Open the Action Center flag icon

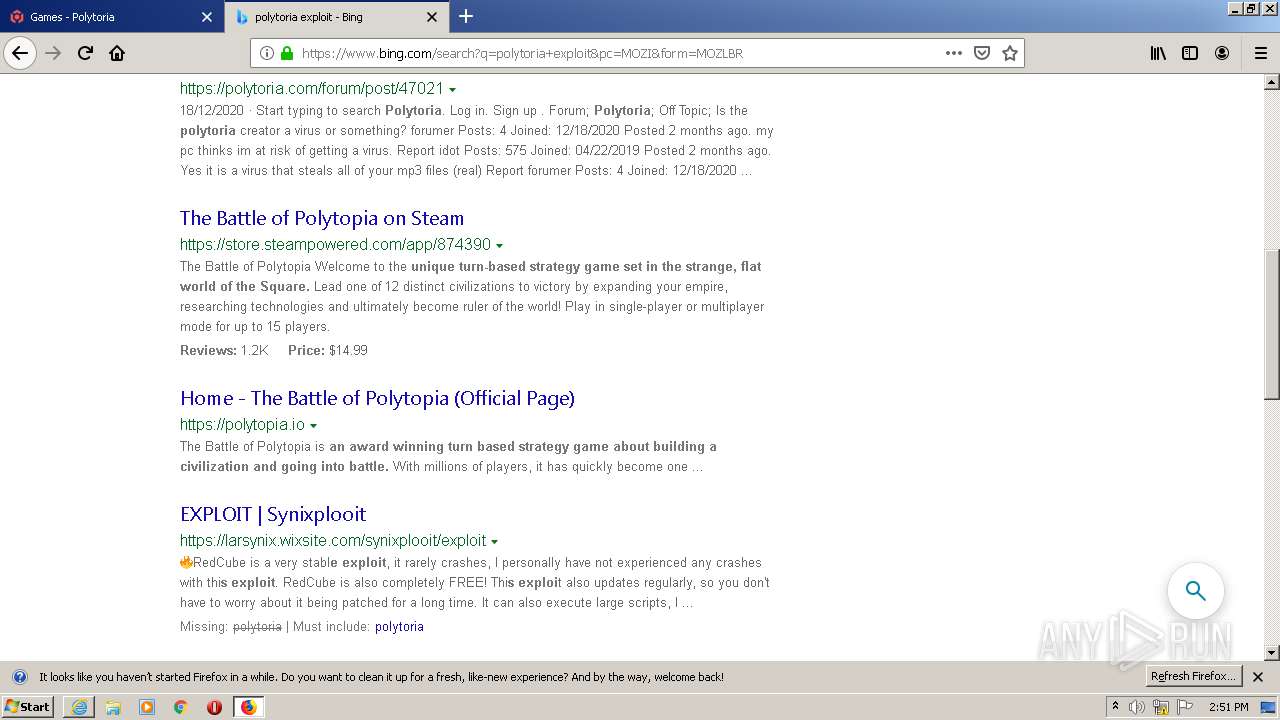[x=1184, y=707]
